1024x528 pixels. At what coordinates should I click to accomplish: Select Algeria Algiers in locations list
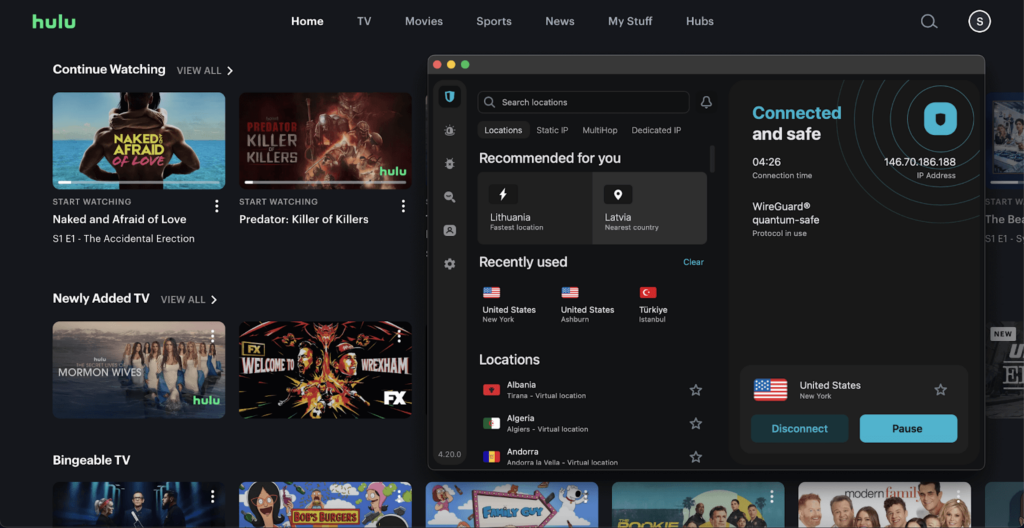point(592,423)
